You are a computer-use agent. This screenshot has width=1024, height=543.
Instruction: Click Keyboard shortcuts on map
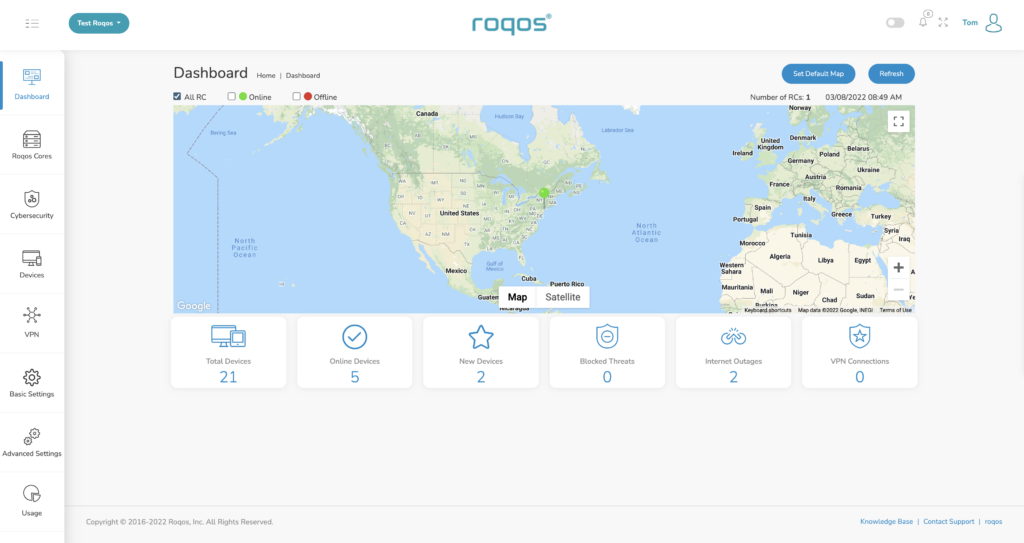tap(767, 310)
